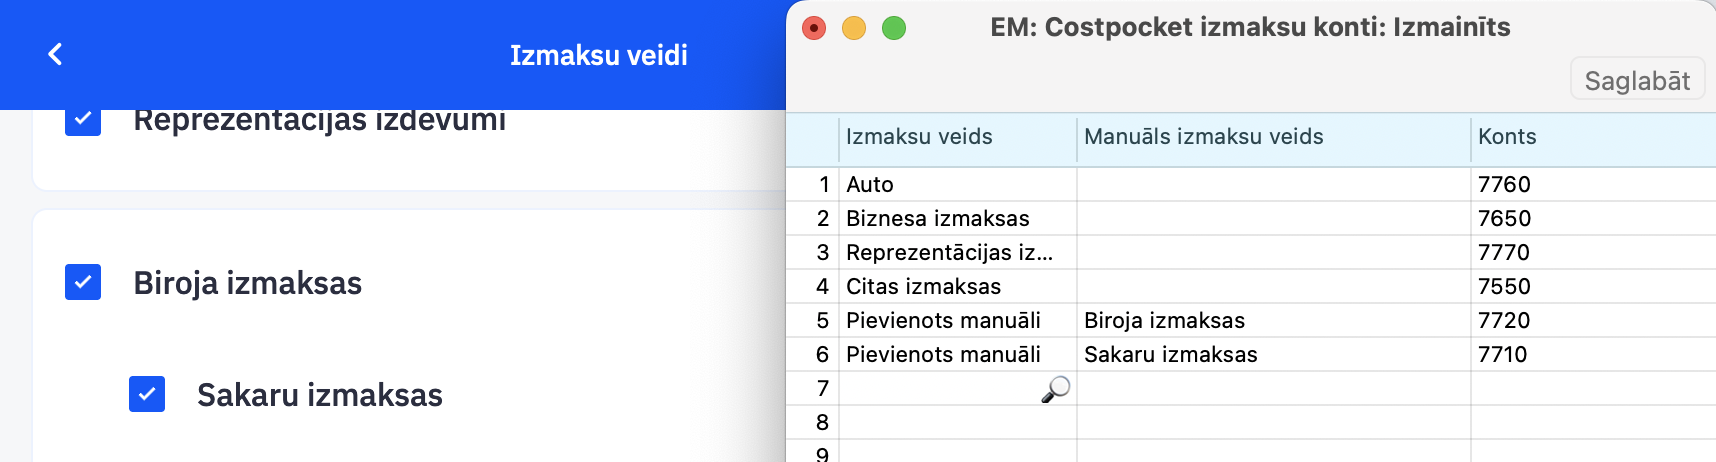
Task: Toggle the Biroja izmaksas checkbox
Action: click(x=83, y=283)
